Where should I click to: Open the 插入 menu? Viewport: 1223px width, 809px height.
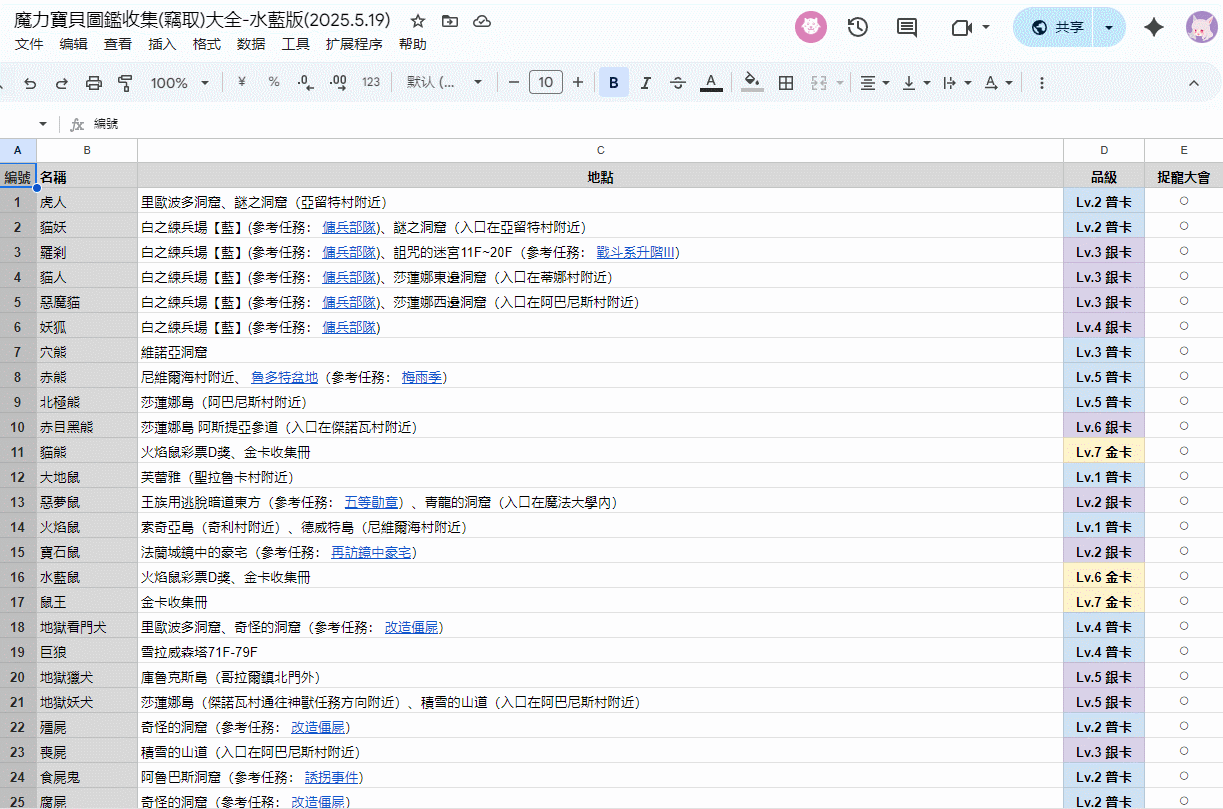tap(162, 44)
